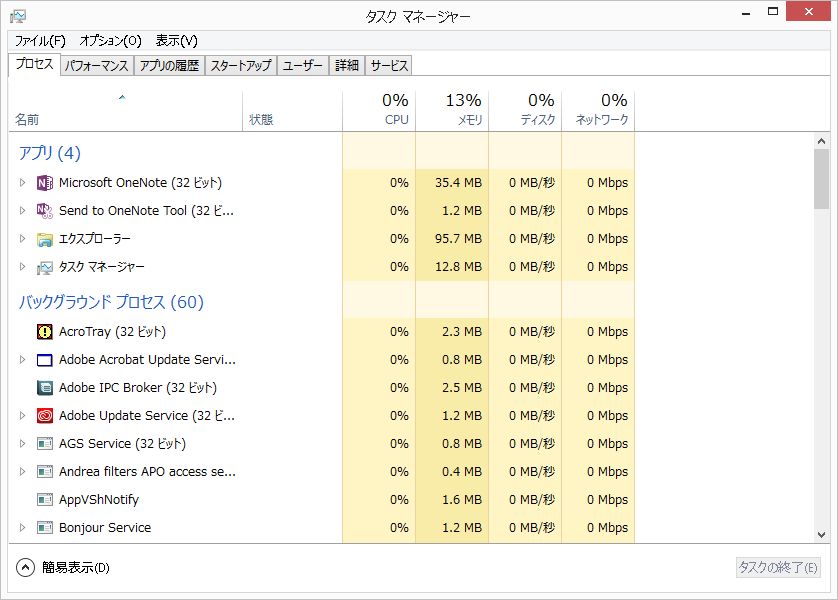Maximize the Task Manager window

(773, 12)
